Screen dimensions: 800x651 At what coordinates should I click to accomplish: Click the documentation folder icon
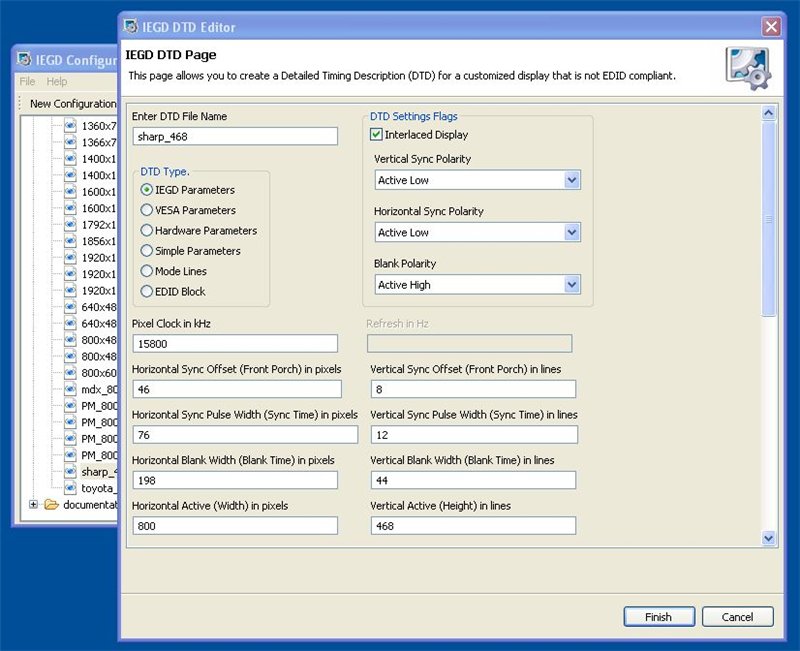tap(51, 505)
